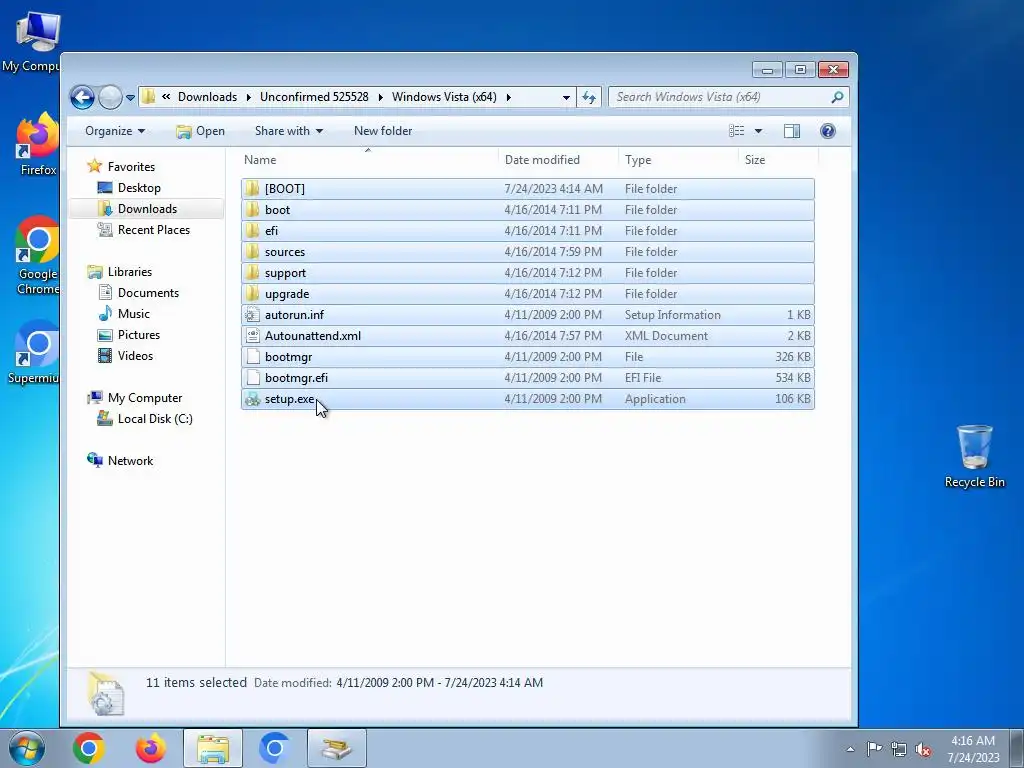Viewport: 1024px width, 768px height.
Task: Select the upgrade folder icon
Action: tap(253, 293)
